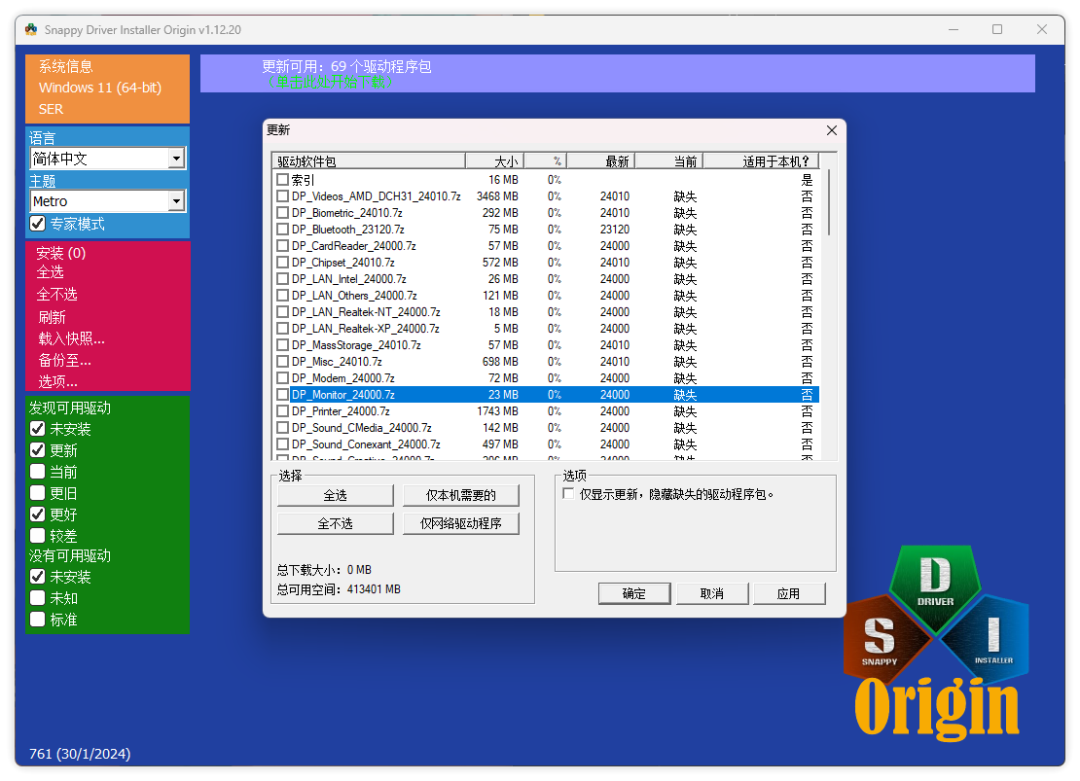Viewport: 1080px width, 781px height.
Task: Check the DP_Videos_AMD_DCH31_24010.7z checkbox
Action: [282, 196]
